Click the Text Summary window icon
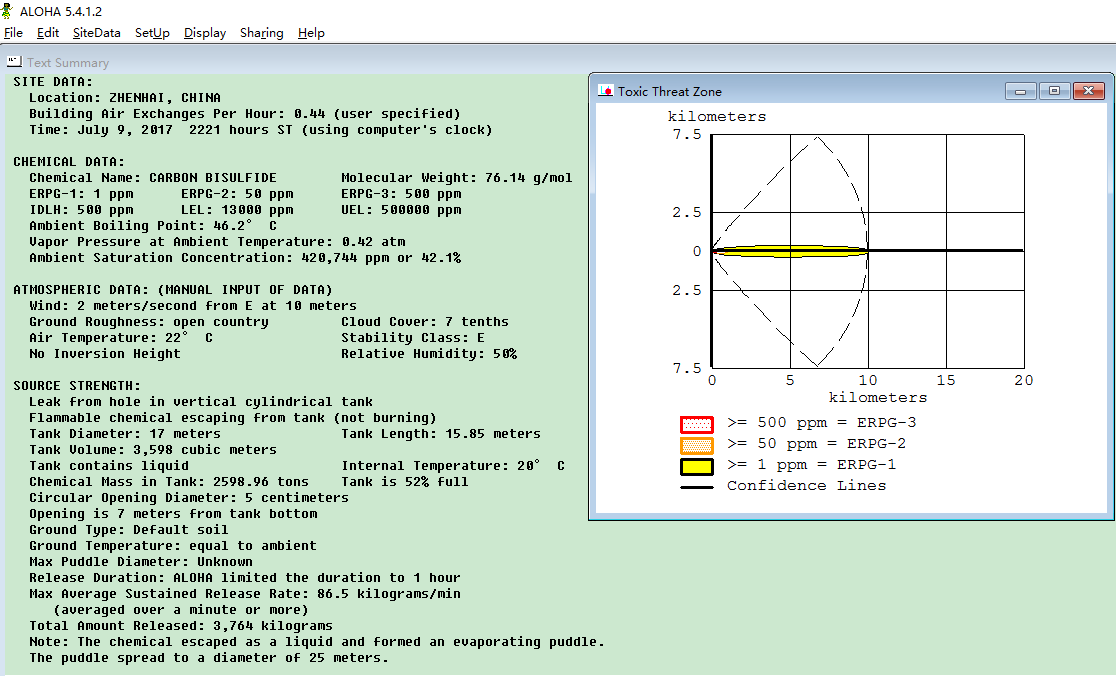 [x=14, y=62]
